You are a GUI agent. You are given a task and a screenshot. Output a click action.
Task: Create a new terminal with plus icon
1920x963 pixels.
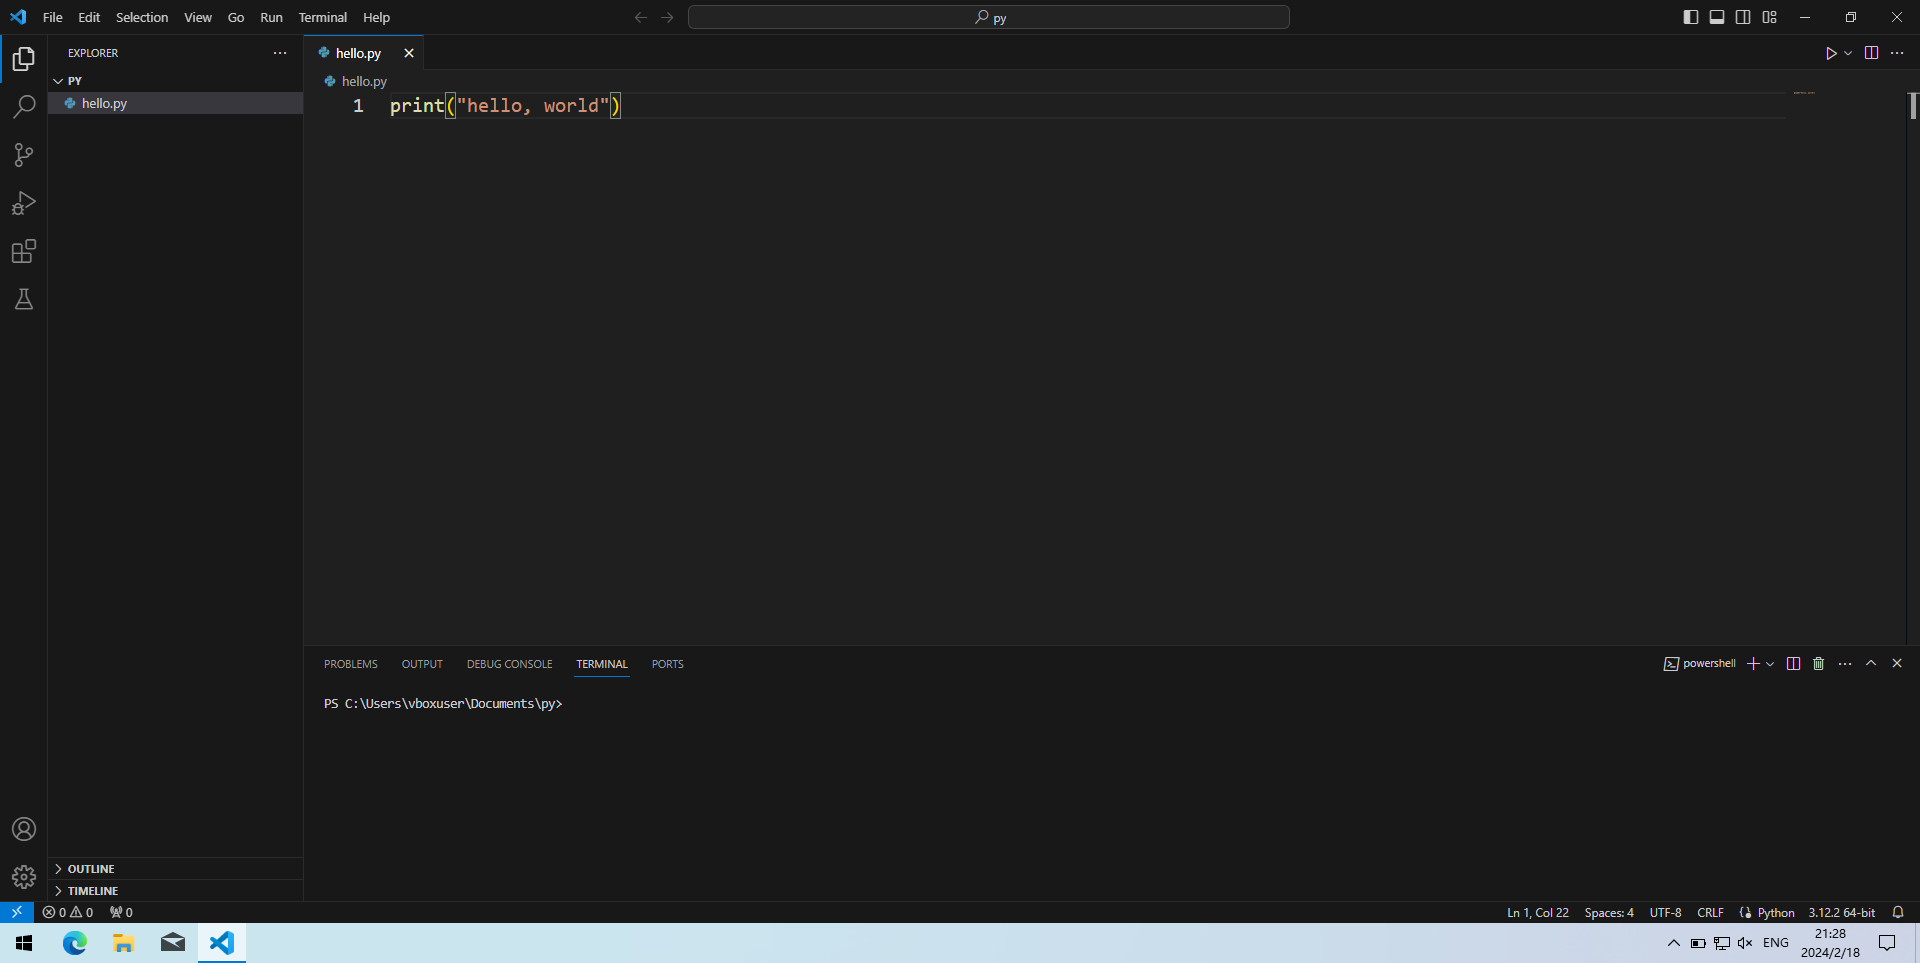[1753, 664]
